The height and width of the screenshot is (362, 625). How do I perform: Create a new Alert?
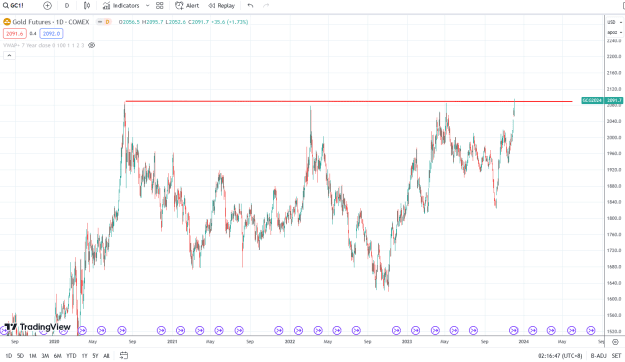point(187,6)
